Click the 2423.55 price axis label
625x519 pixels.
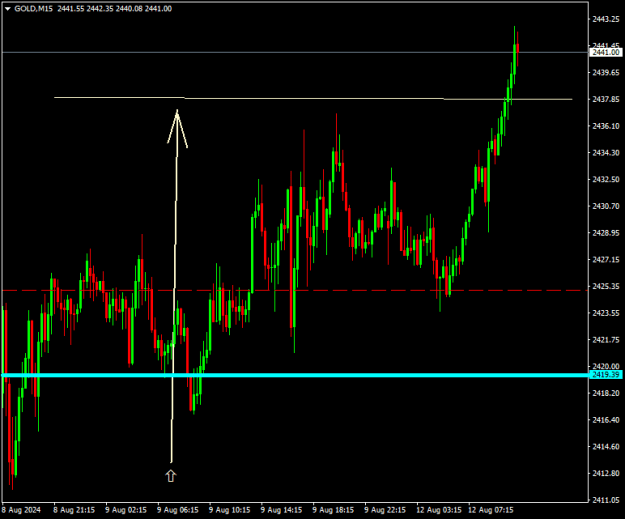click(606, 313)
